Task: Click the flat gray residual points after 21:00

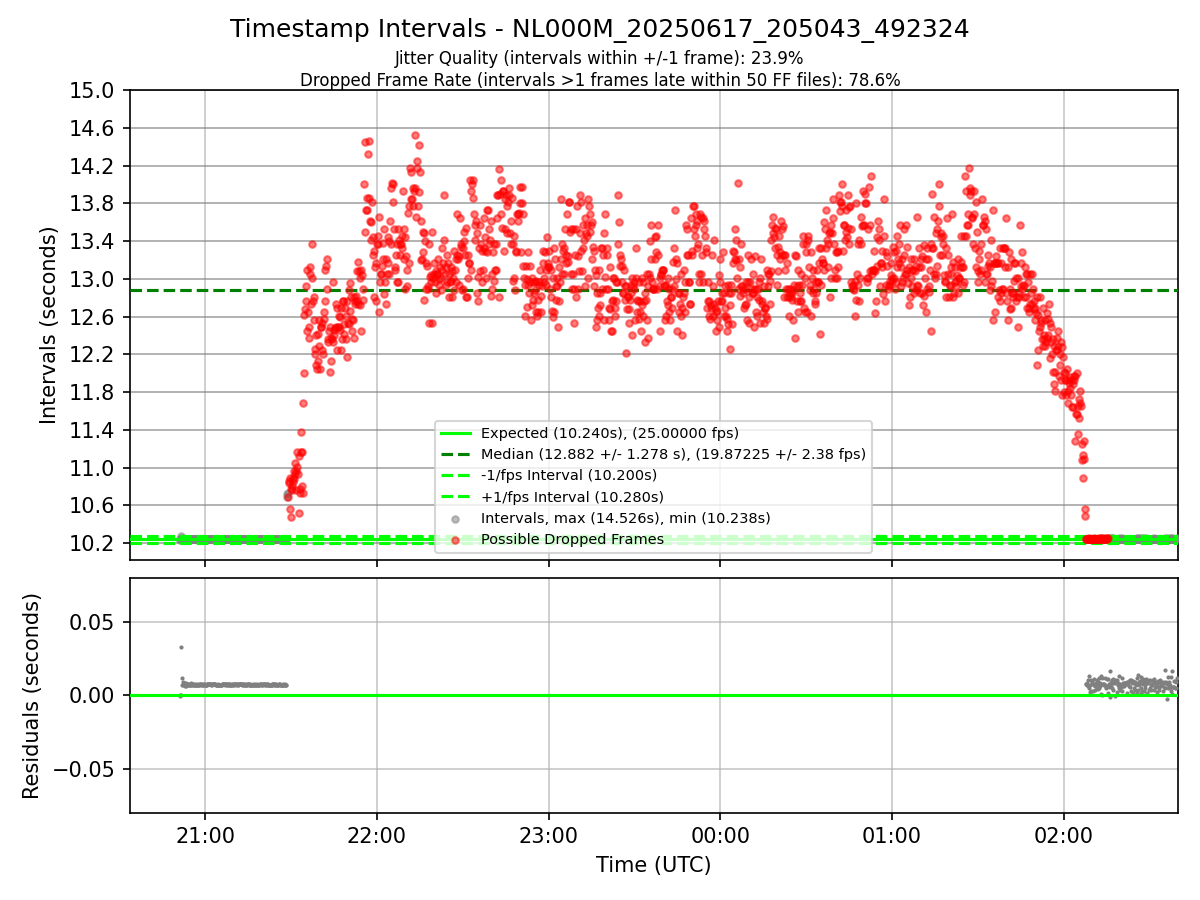Action: click(235, 685)
